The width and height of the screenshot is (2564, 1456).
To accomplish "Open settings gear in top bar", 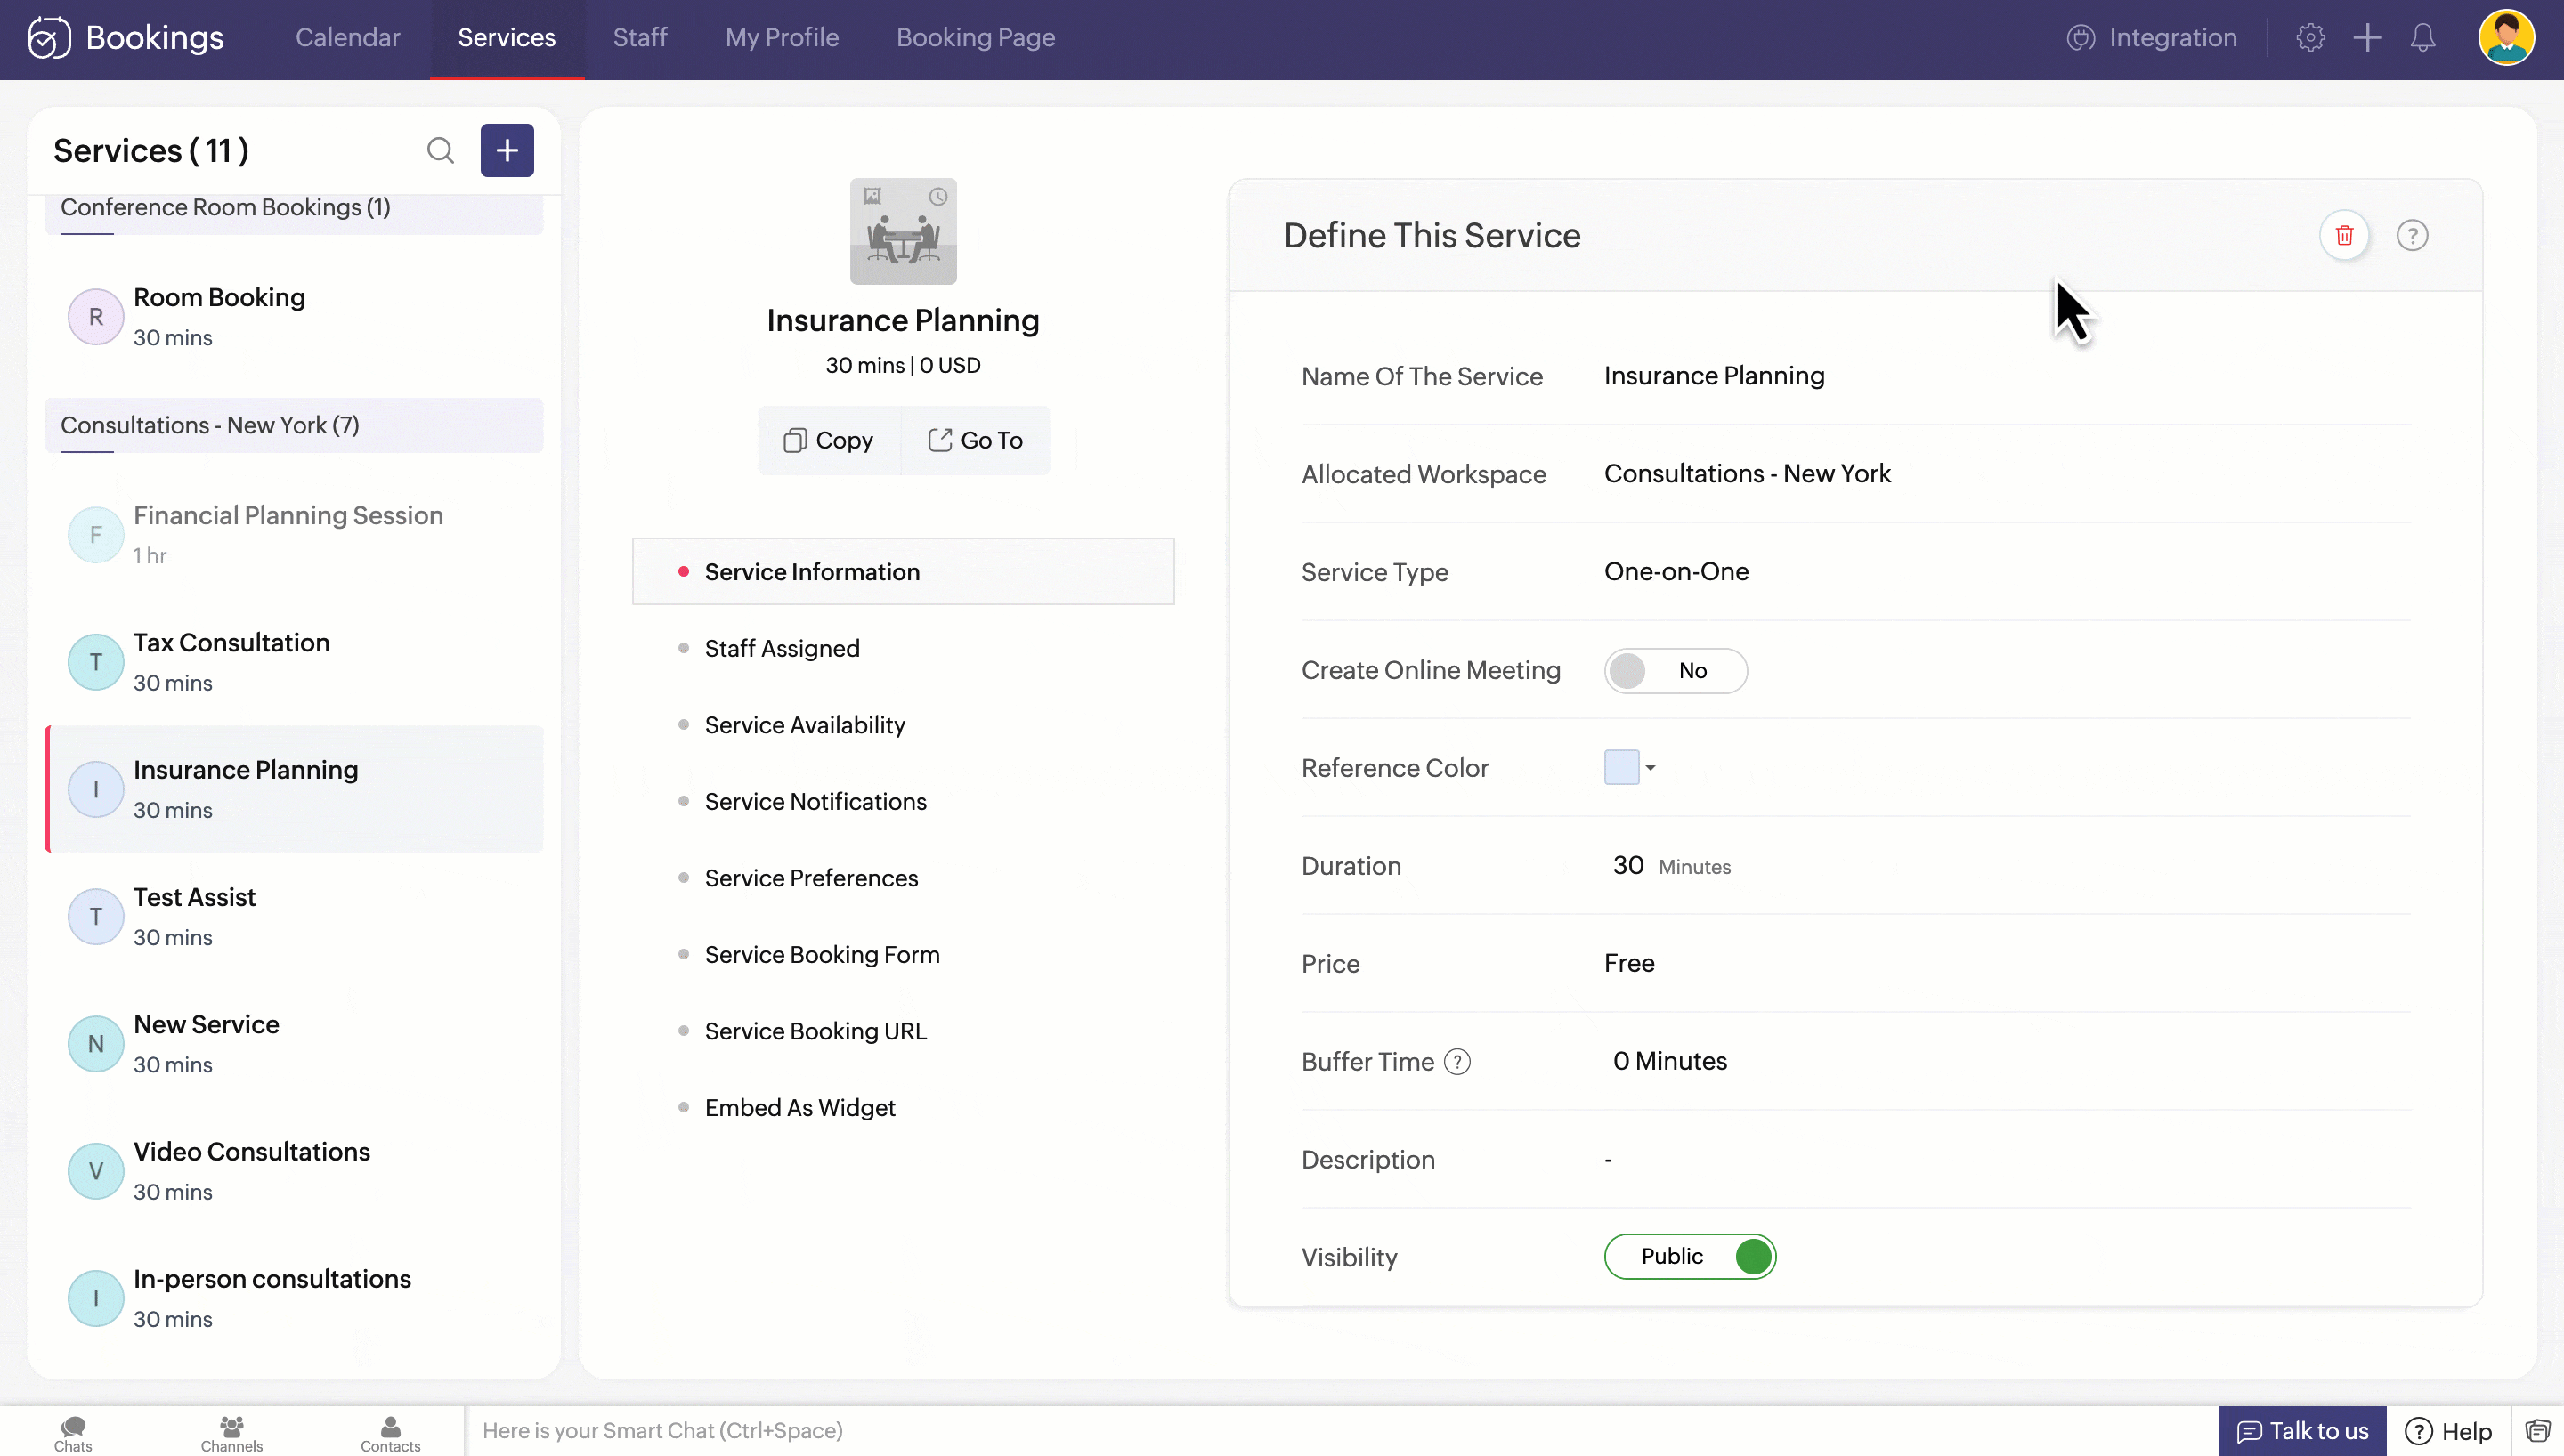I will point(2310,38).
